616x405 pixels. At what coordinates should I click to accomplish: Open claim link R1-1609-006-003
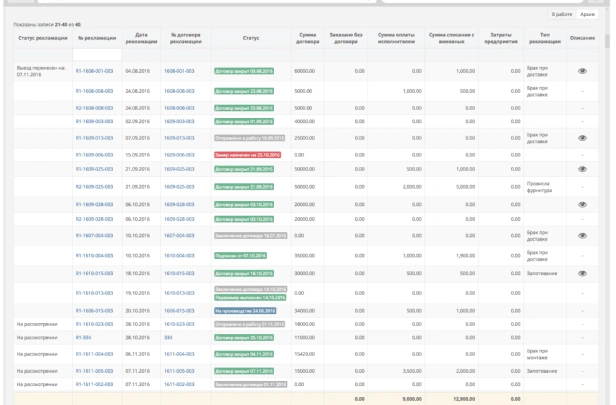click(x=94, y=155)
